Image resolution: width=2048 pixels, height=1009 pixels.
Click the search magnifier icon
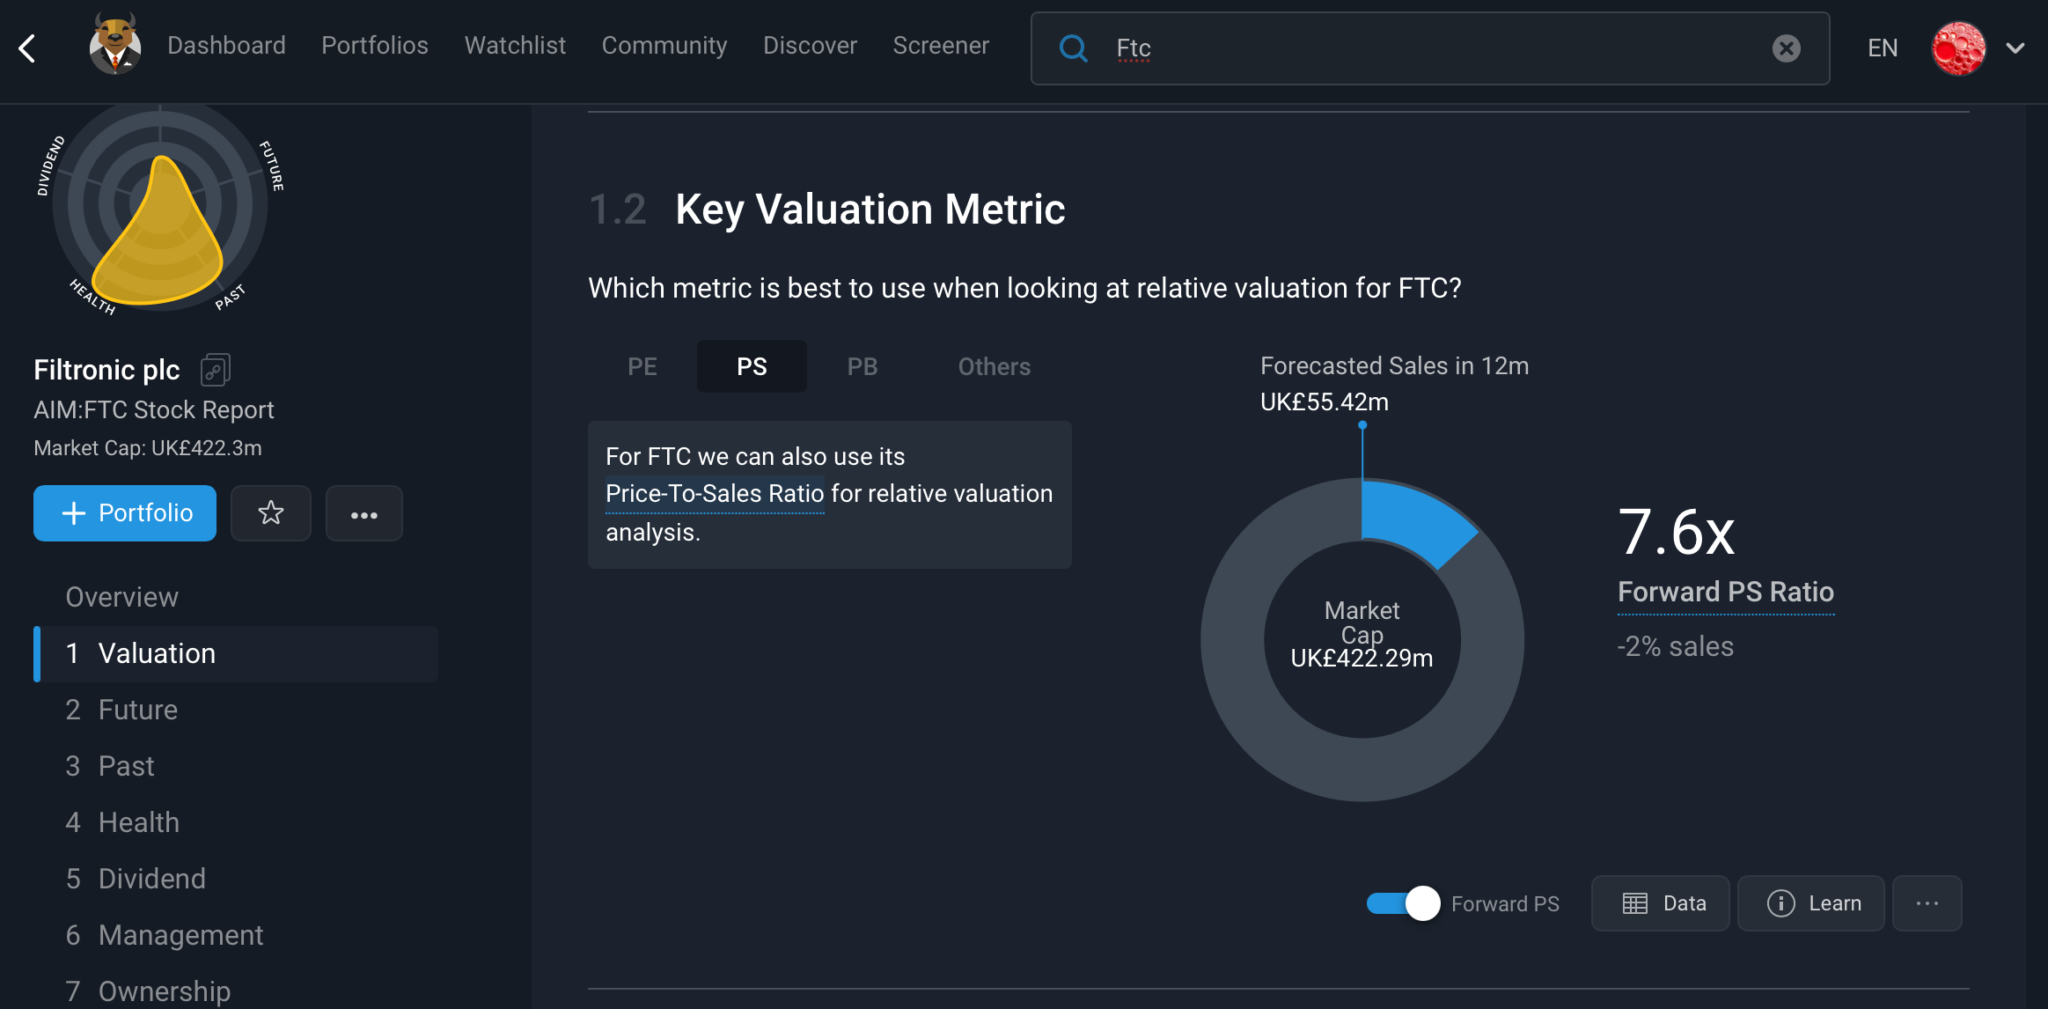pos(1073,48)
